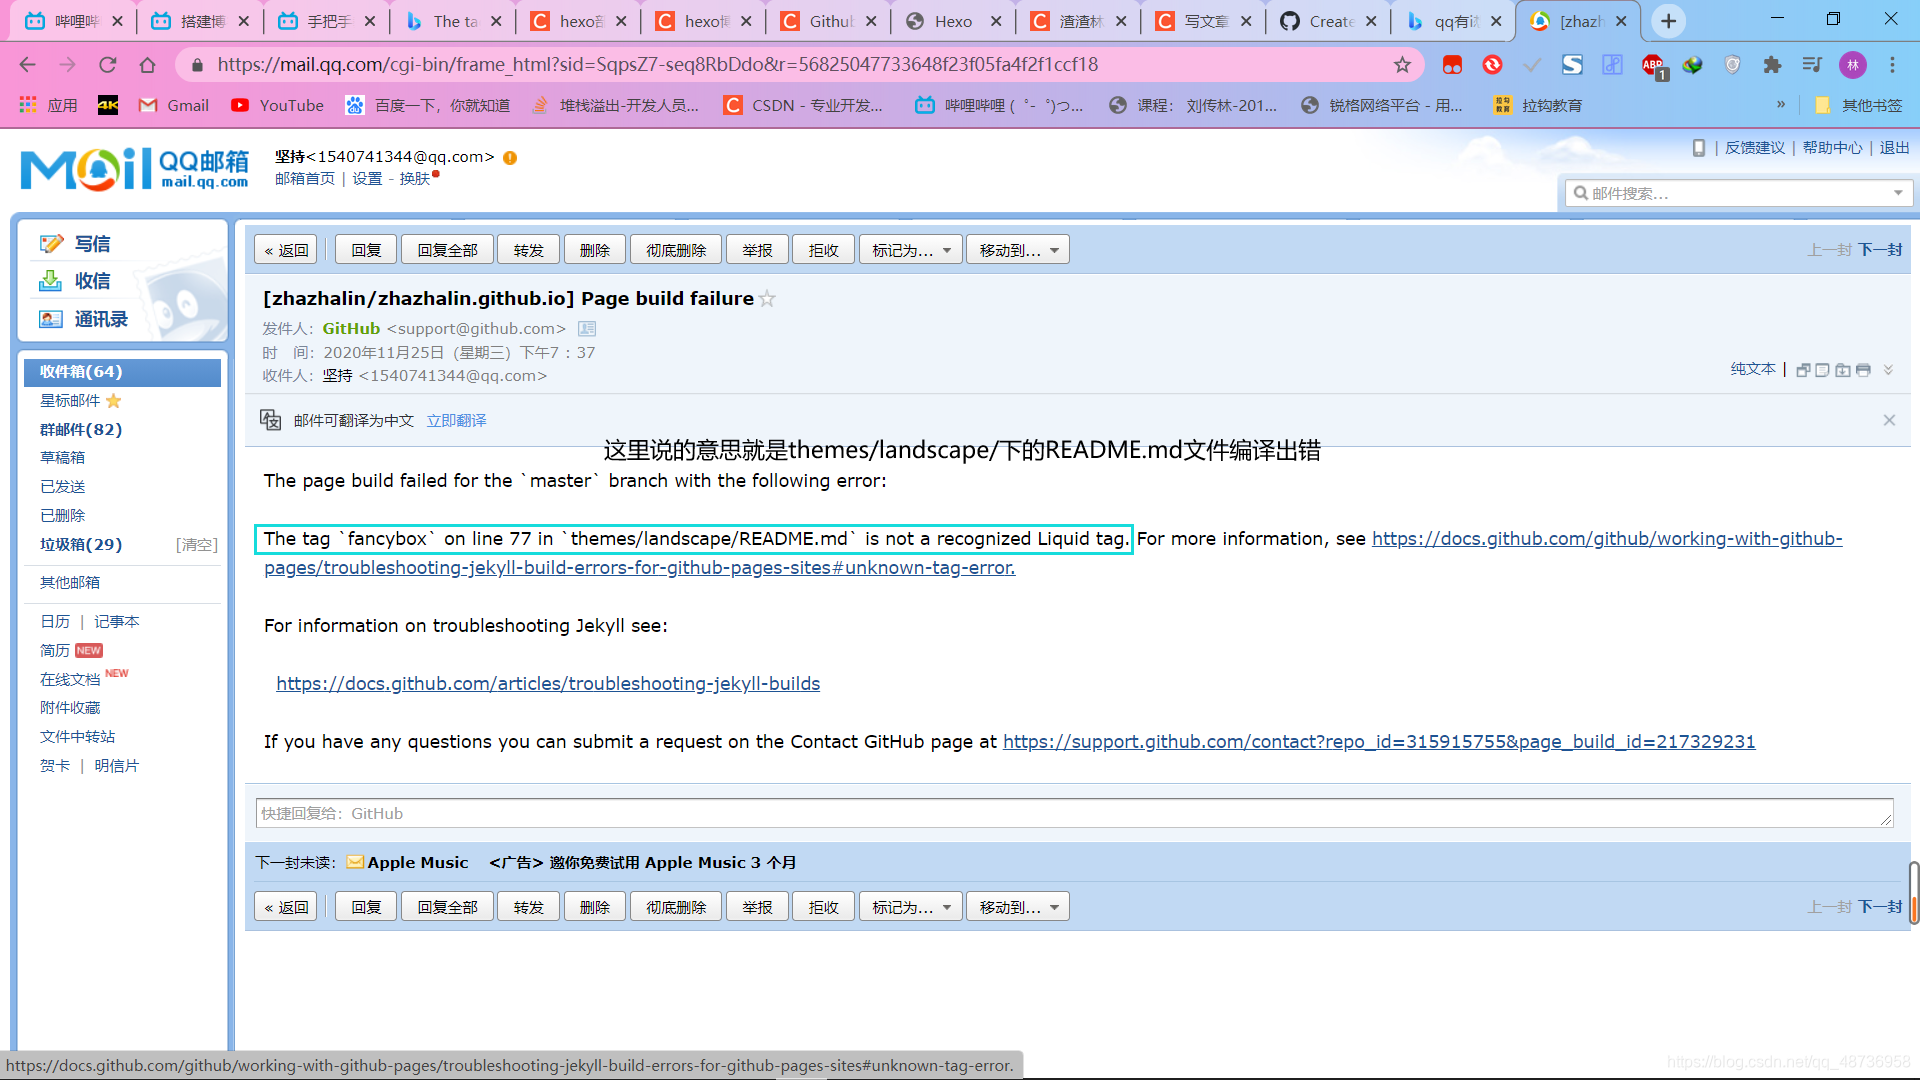Empty trash with 清空 link
This screenshot has width=1920, height=1080.
click(196, 545)
